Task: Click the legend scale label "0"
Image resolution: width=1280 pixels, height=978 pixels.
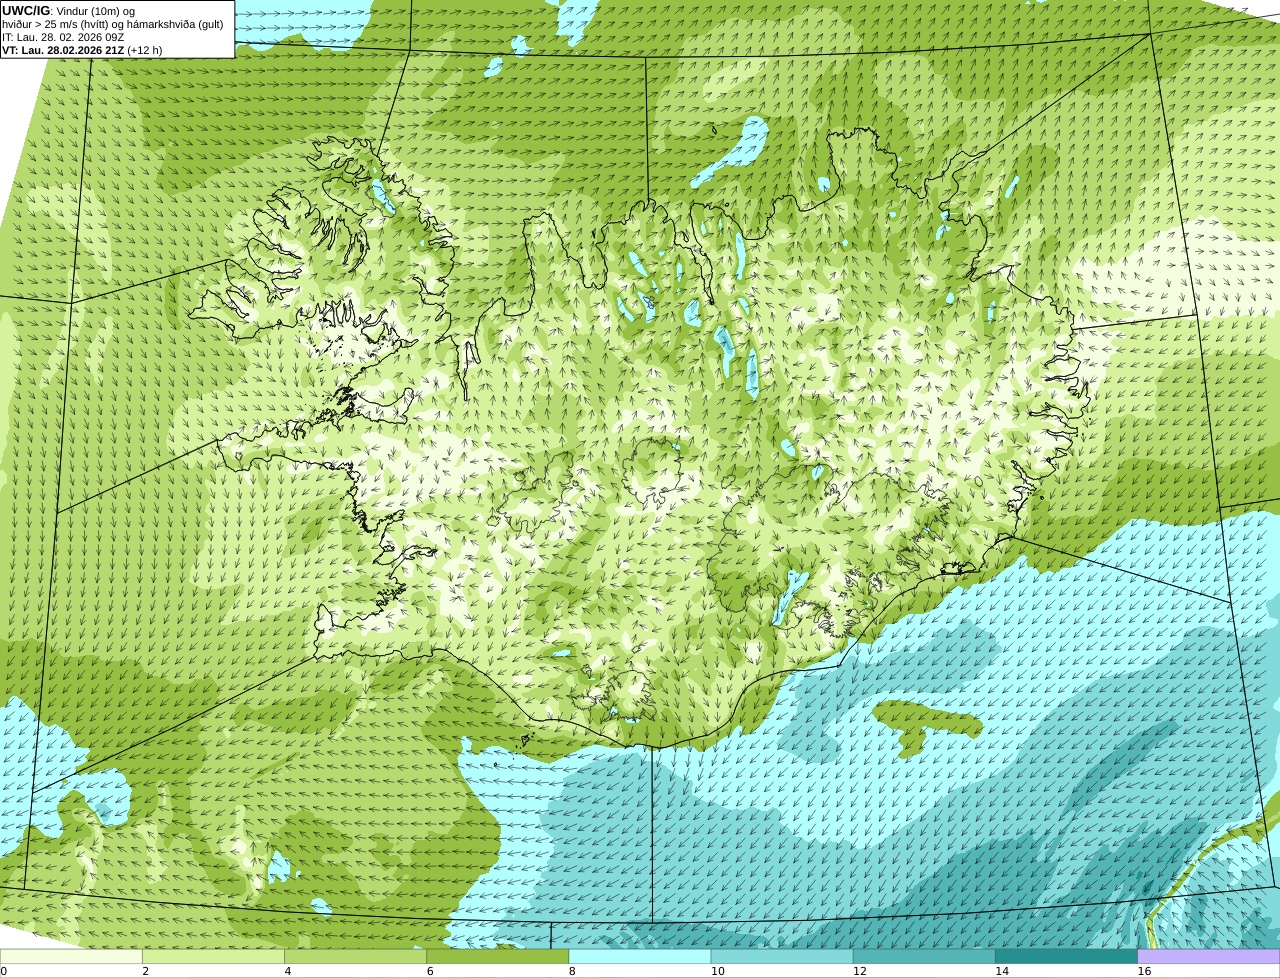Action: (x=4, y=971)
